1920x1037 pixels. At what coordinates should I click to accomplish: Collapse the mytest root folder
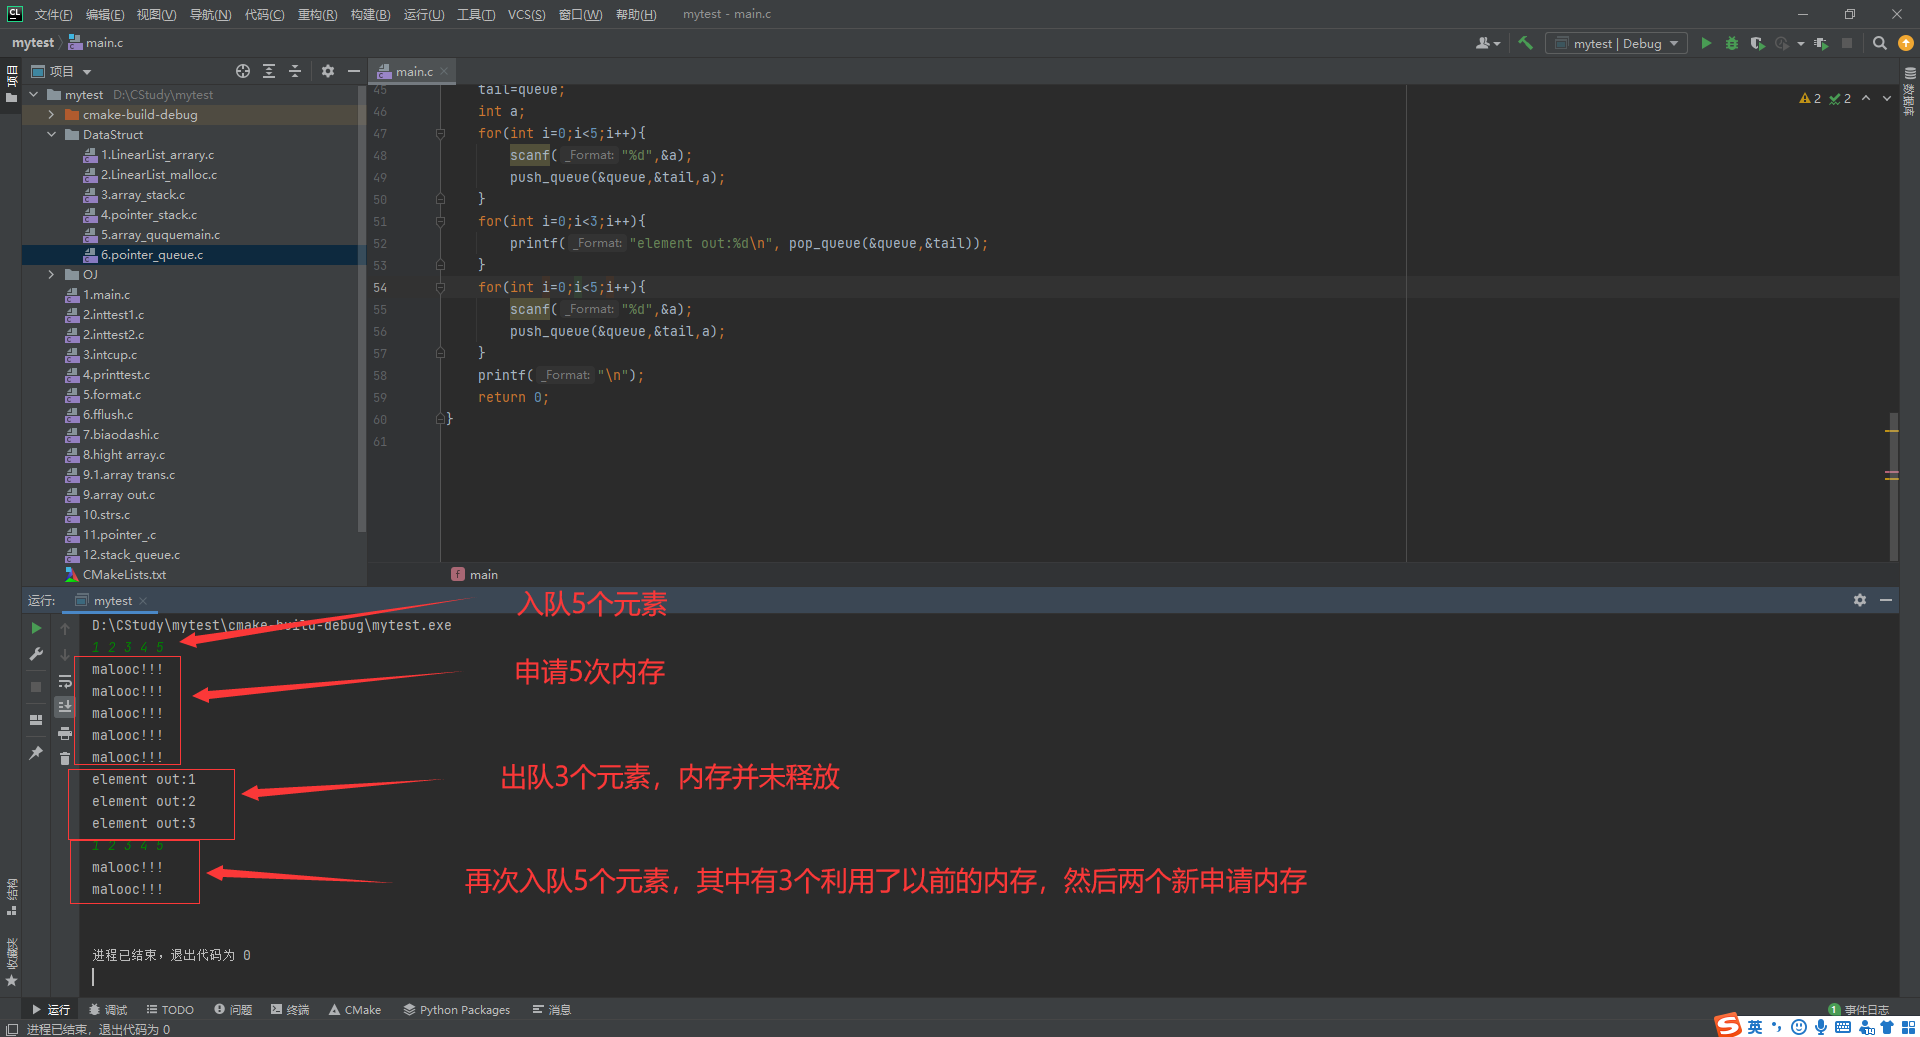(x=34, y=94)
